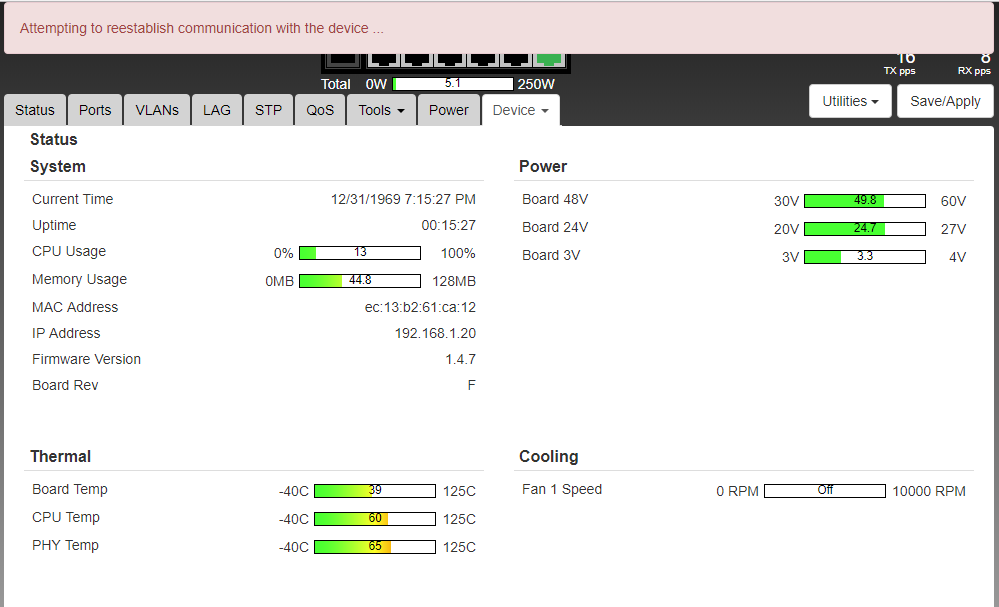Click the total PoE power usage bar
This screenshot has height=607, width=999.
click(453, 84)
